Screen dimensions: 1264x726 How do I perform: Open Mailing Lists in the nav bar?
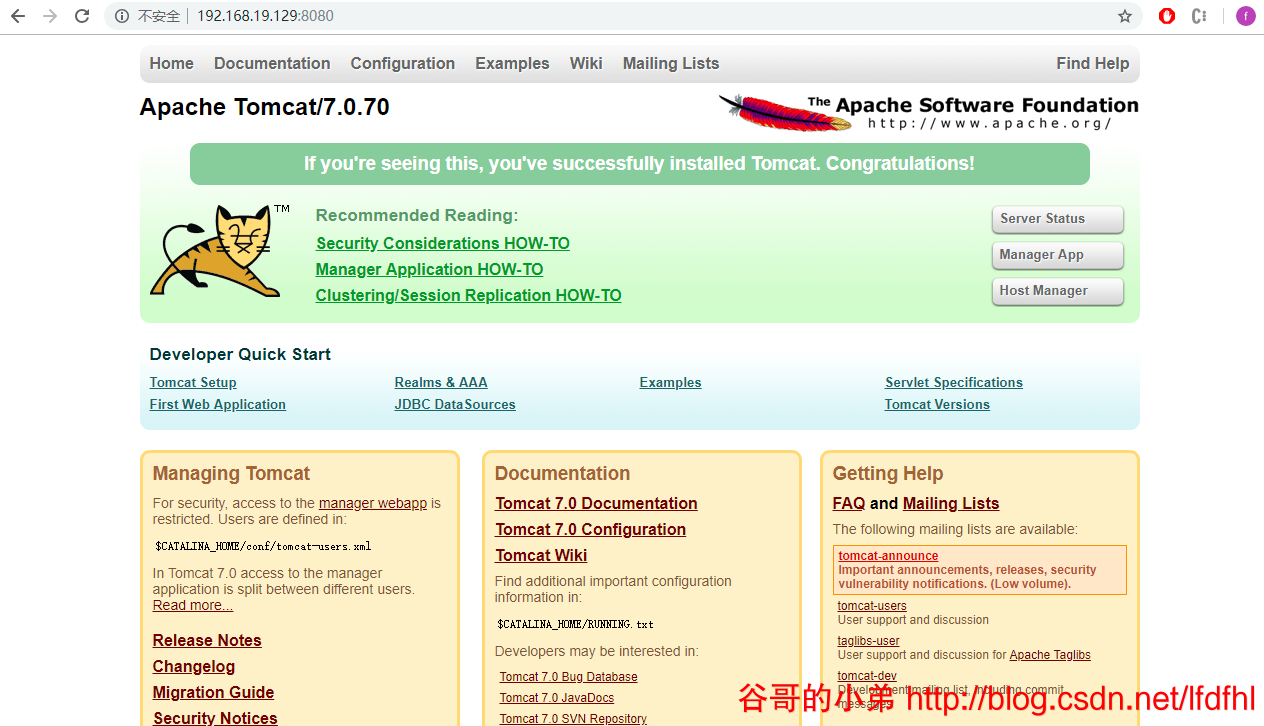[671, 63]
